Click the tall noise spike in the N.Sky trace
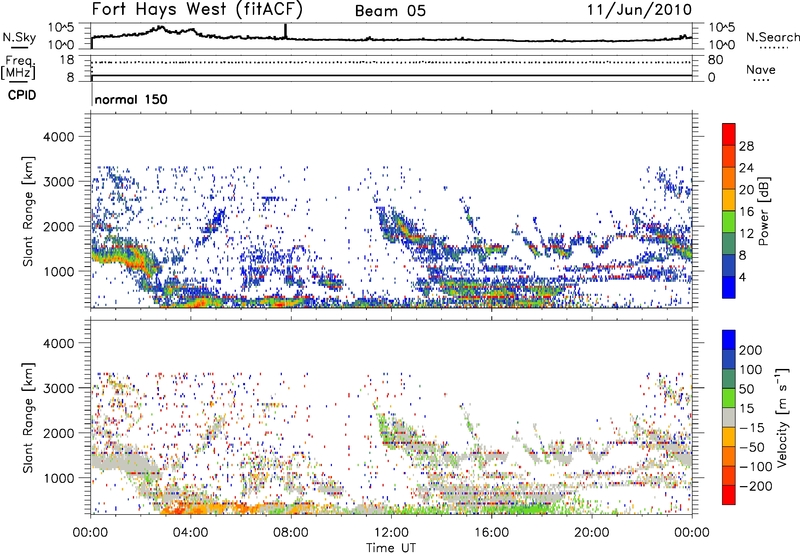 [286, 31]
